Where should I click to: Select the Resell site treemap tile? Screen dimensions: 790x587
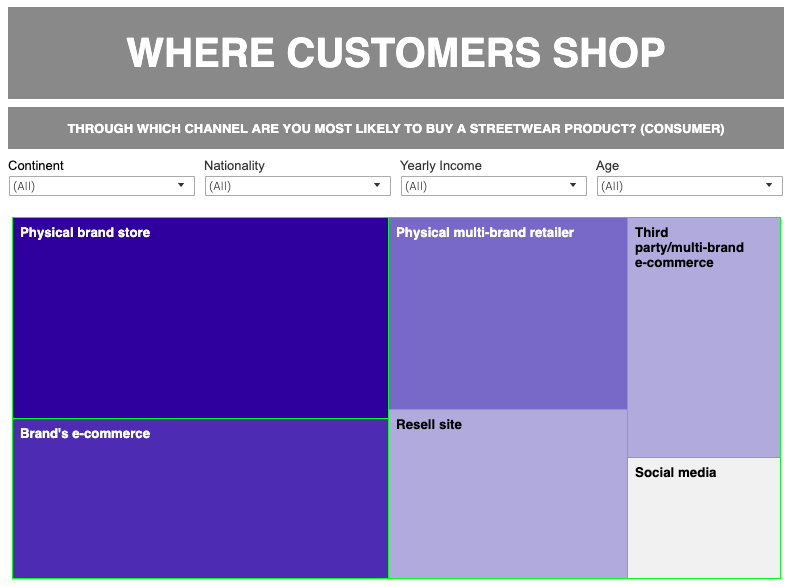point(508,493)
